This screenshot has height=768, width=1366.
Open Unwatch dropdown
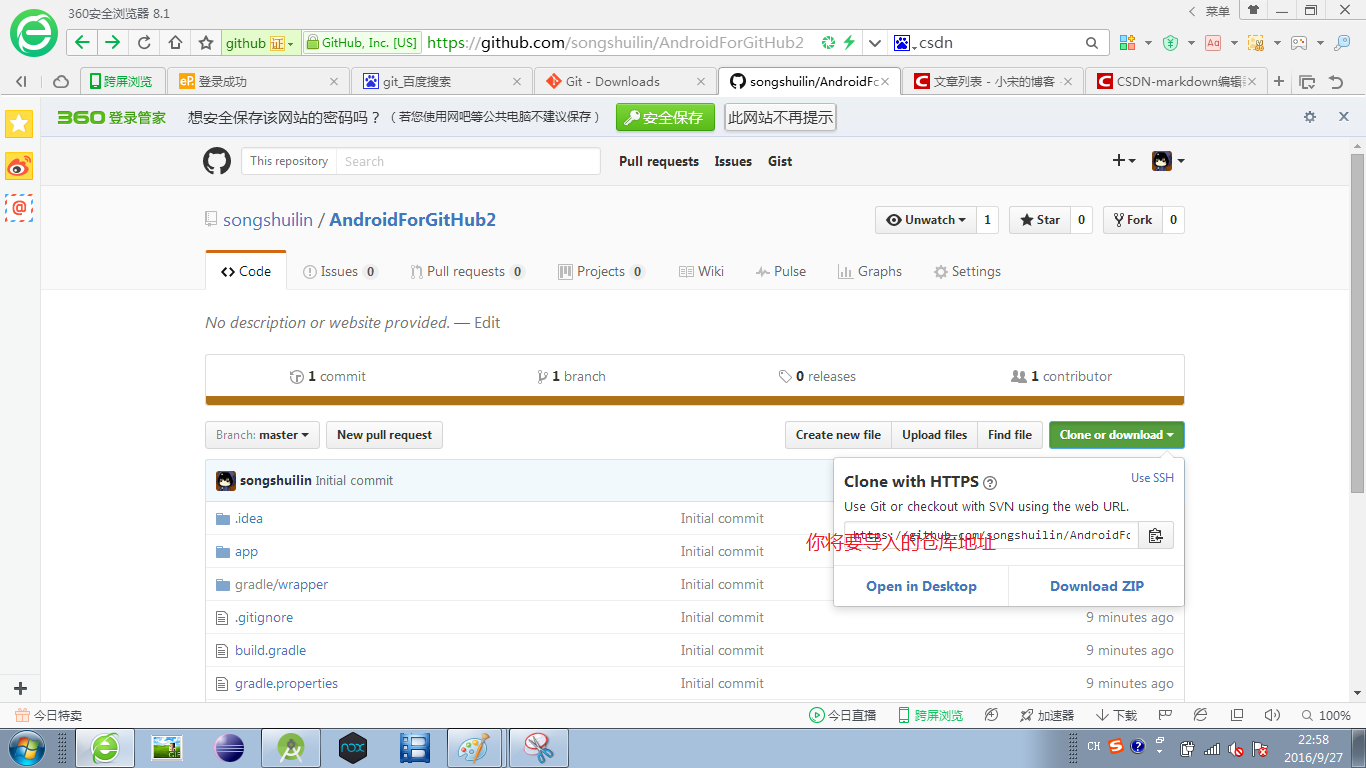(926, 220)
